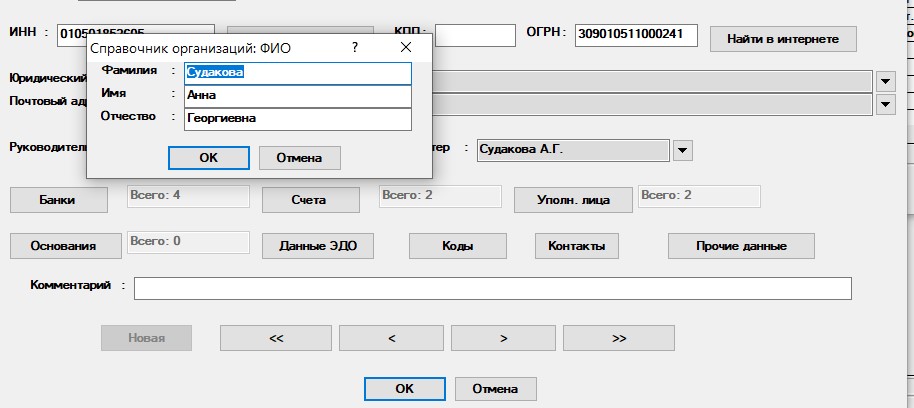This screenshot has height=408, width=914.
Task: Click the Найти в интернете button
Action: click(783, 38)
